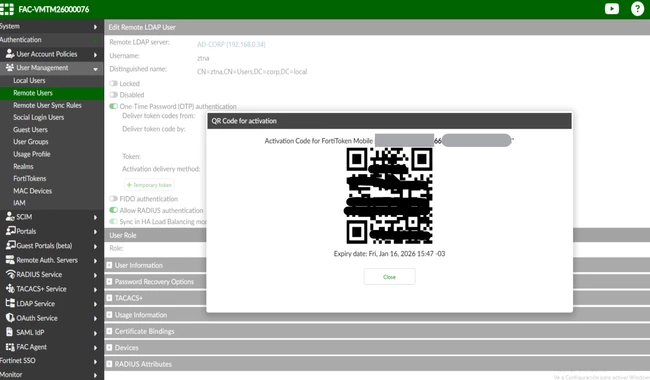Click the Remote Auth. Servers icon
The image size is (650, 380).
tap(10, 259)
